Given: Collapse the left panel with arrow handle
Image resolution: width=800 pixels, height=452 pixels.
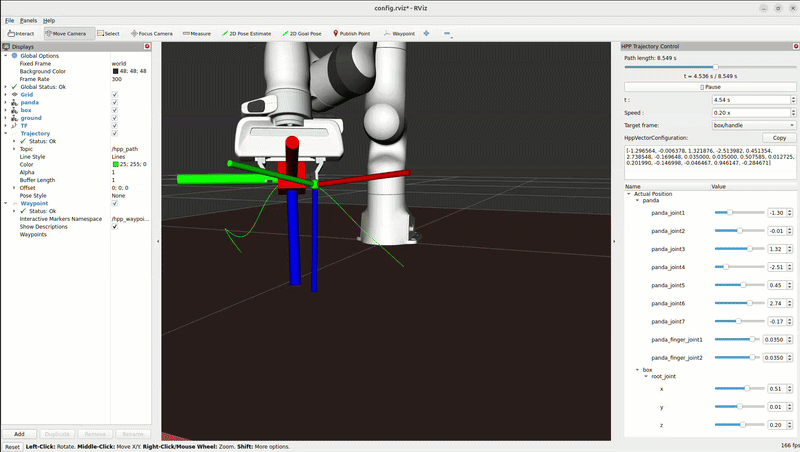Looking at the screenshot, I should (x=158, y=241).
